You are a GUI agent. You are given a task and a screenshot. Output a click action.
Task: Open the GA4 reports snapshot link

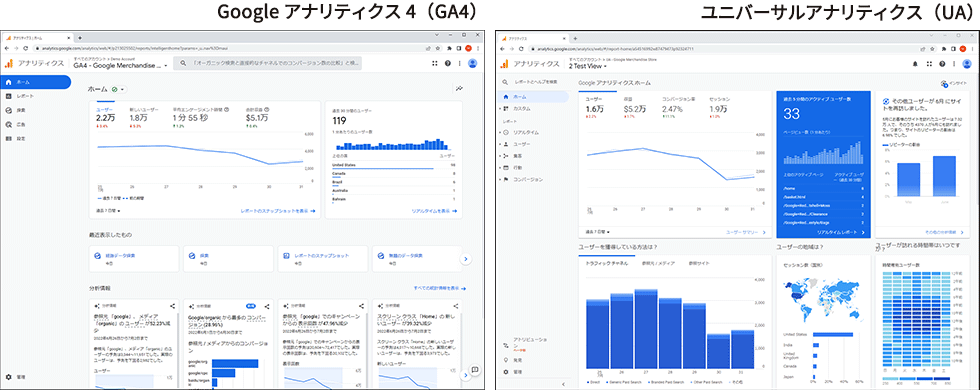click(x=278, y=211)
